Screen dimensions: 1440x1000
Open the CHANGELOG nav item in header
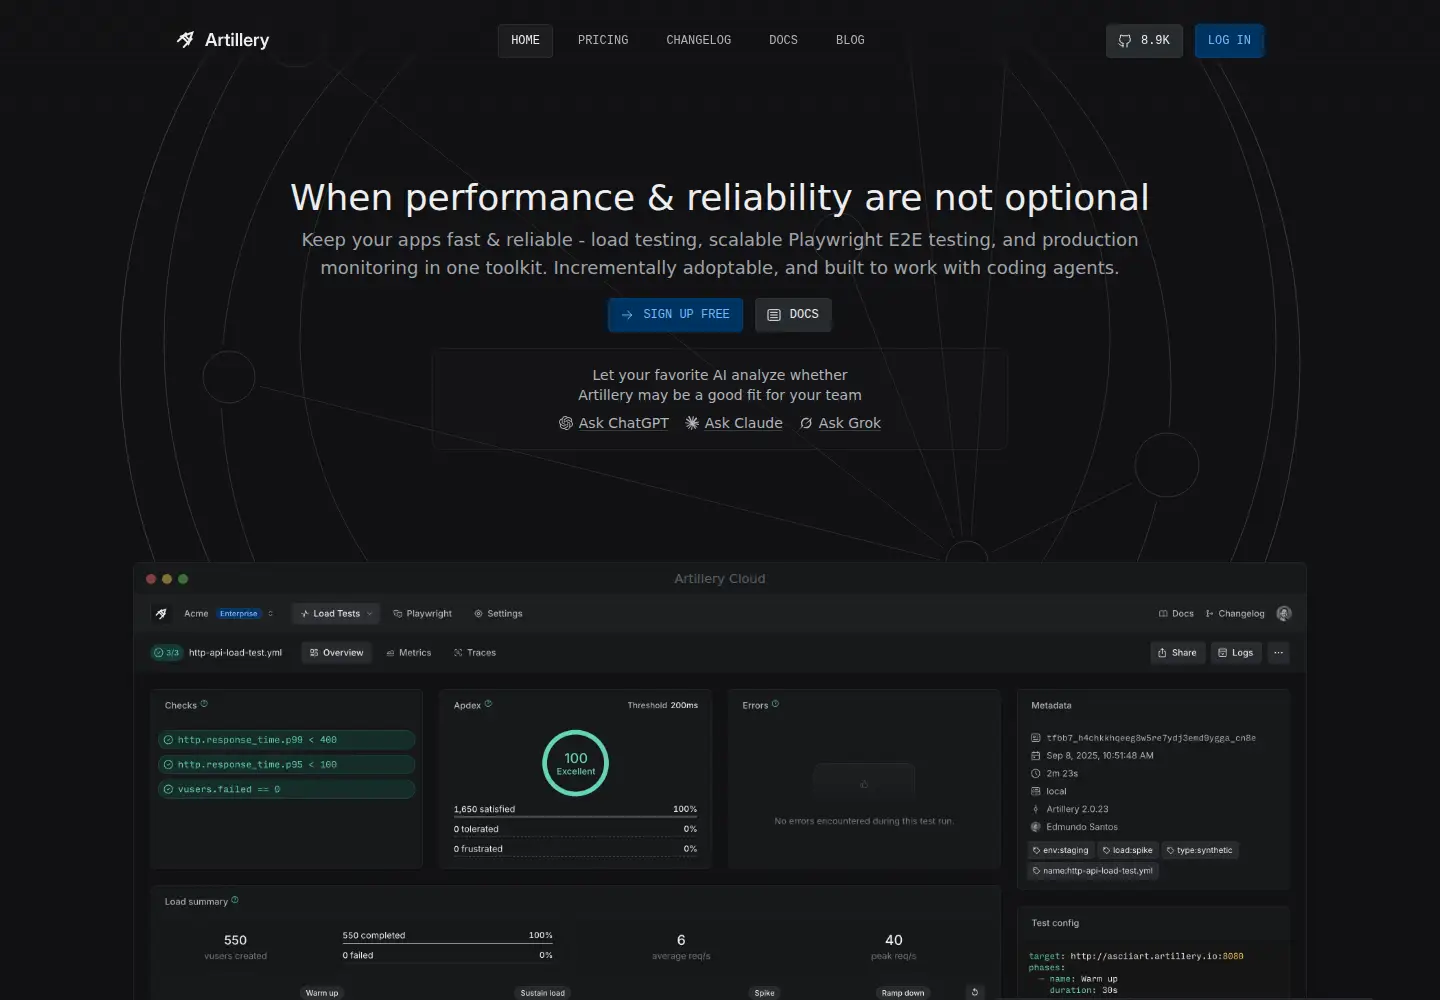tap(699, 40)
